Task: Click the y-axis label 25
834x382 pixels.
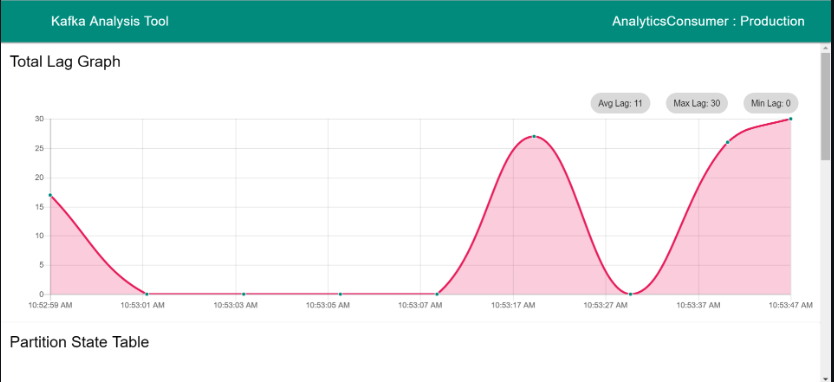Action: tap(39, 148)
